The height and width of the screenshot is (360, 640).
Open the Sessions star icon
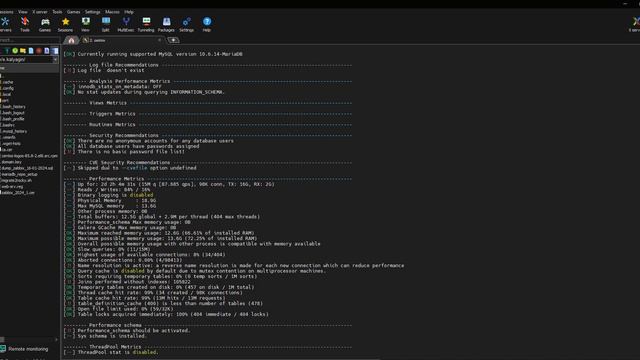click(x=65, y=24)
